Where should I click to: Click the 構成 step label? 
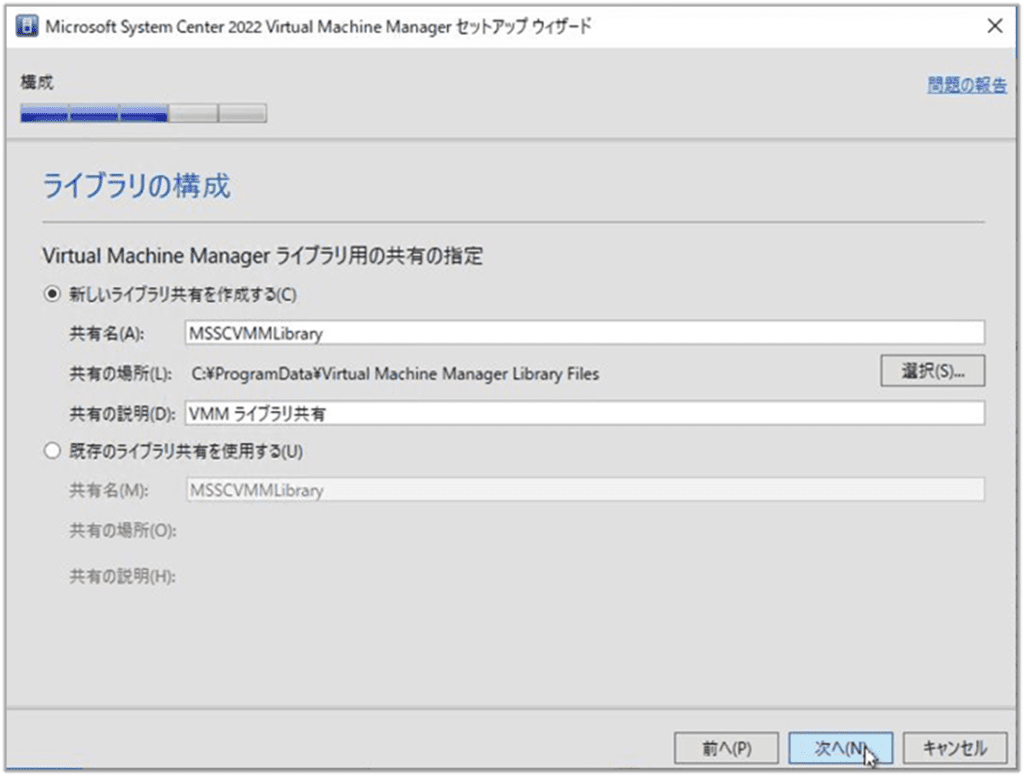37,82
